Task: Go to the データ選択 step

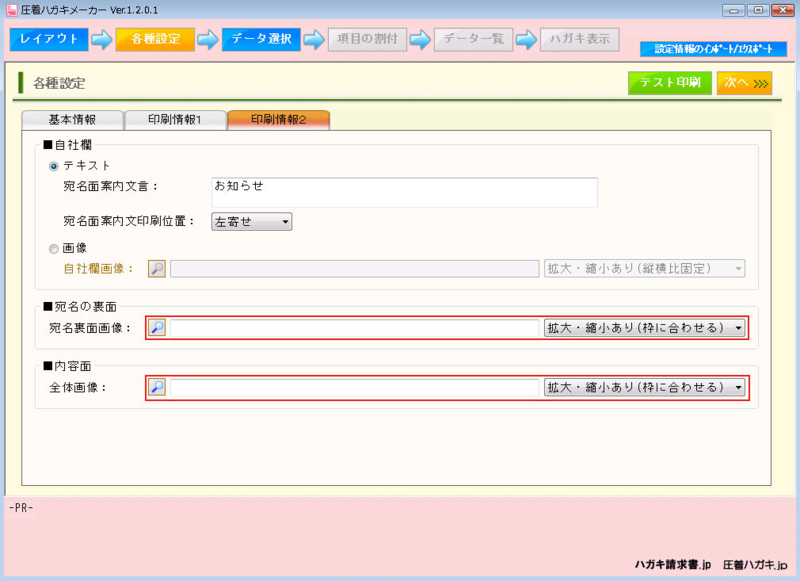Action: point(261,39)
